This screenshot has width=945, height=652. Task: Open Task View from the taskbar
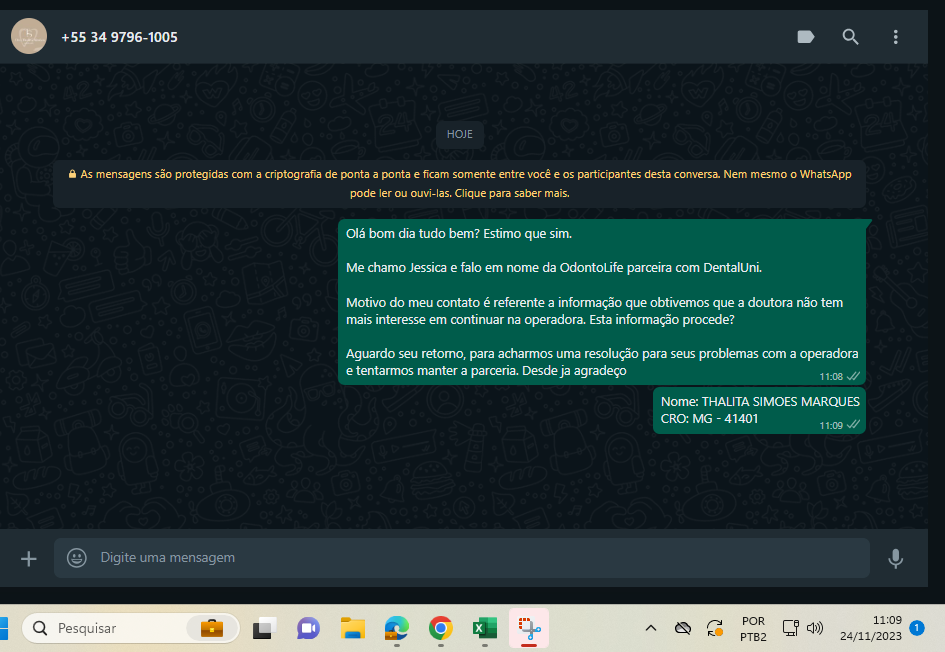tap(263, 628)
